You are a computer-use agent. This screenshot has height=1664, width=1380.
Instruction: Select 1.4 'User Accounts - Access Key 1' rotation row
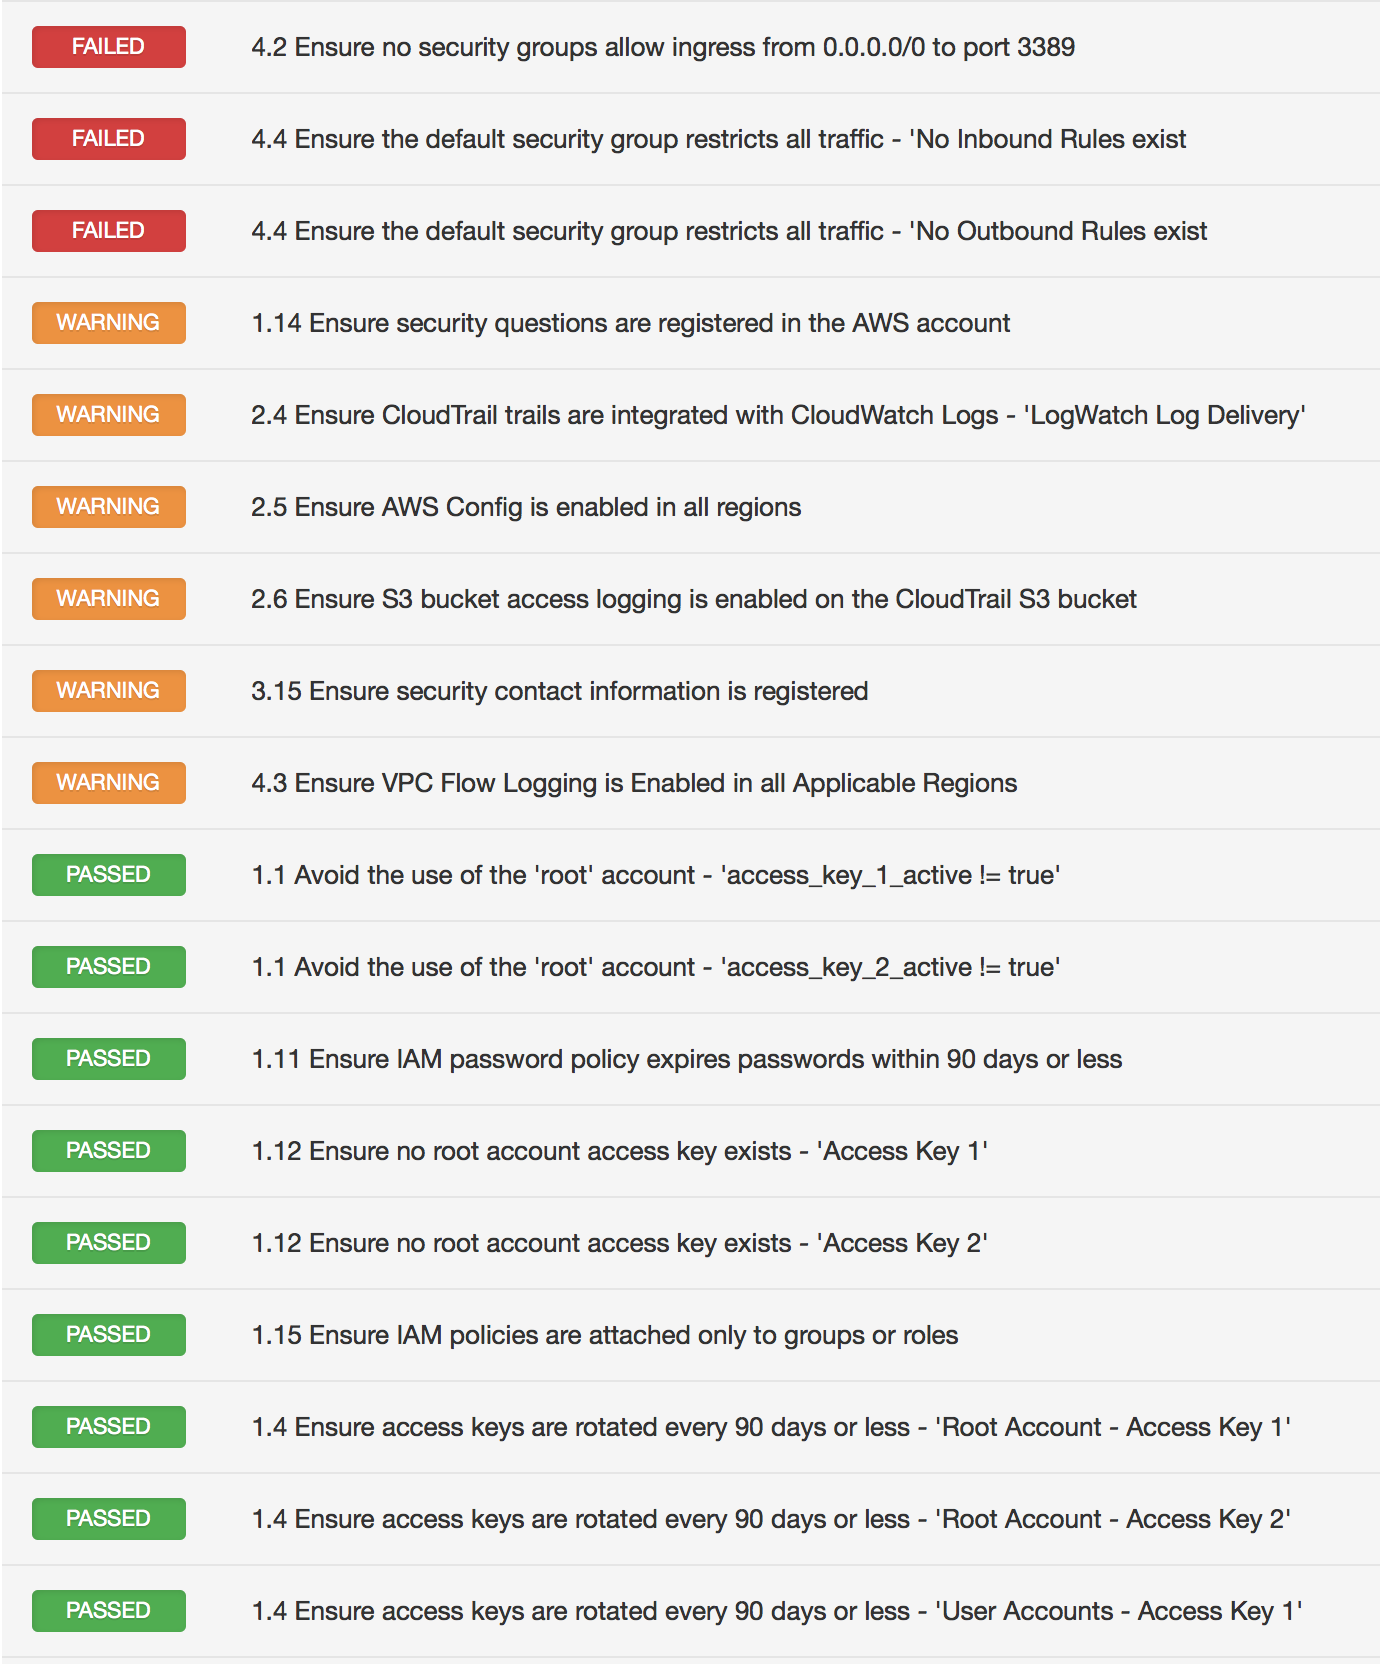tap(776, 1611)
